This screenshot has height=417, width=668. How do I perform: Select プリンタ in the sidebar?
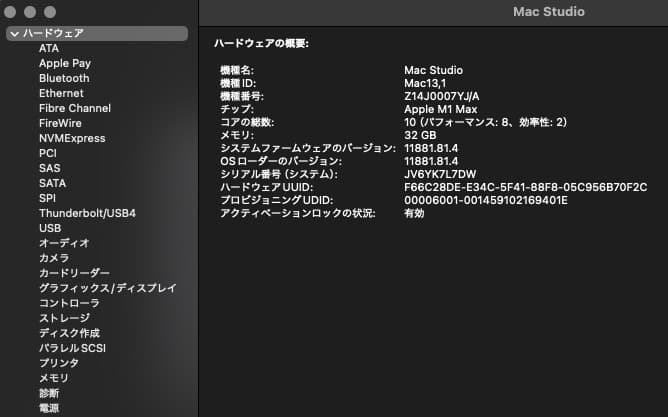59,363
